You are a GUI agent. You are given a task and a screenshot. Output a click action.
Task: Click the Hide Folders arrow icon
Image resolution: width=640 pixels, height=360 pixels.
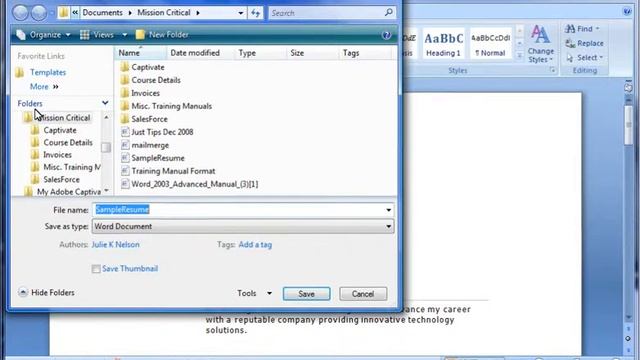(x=23, y=292)
